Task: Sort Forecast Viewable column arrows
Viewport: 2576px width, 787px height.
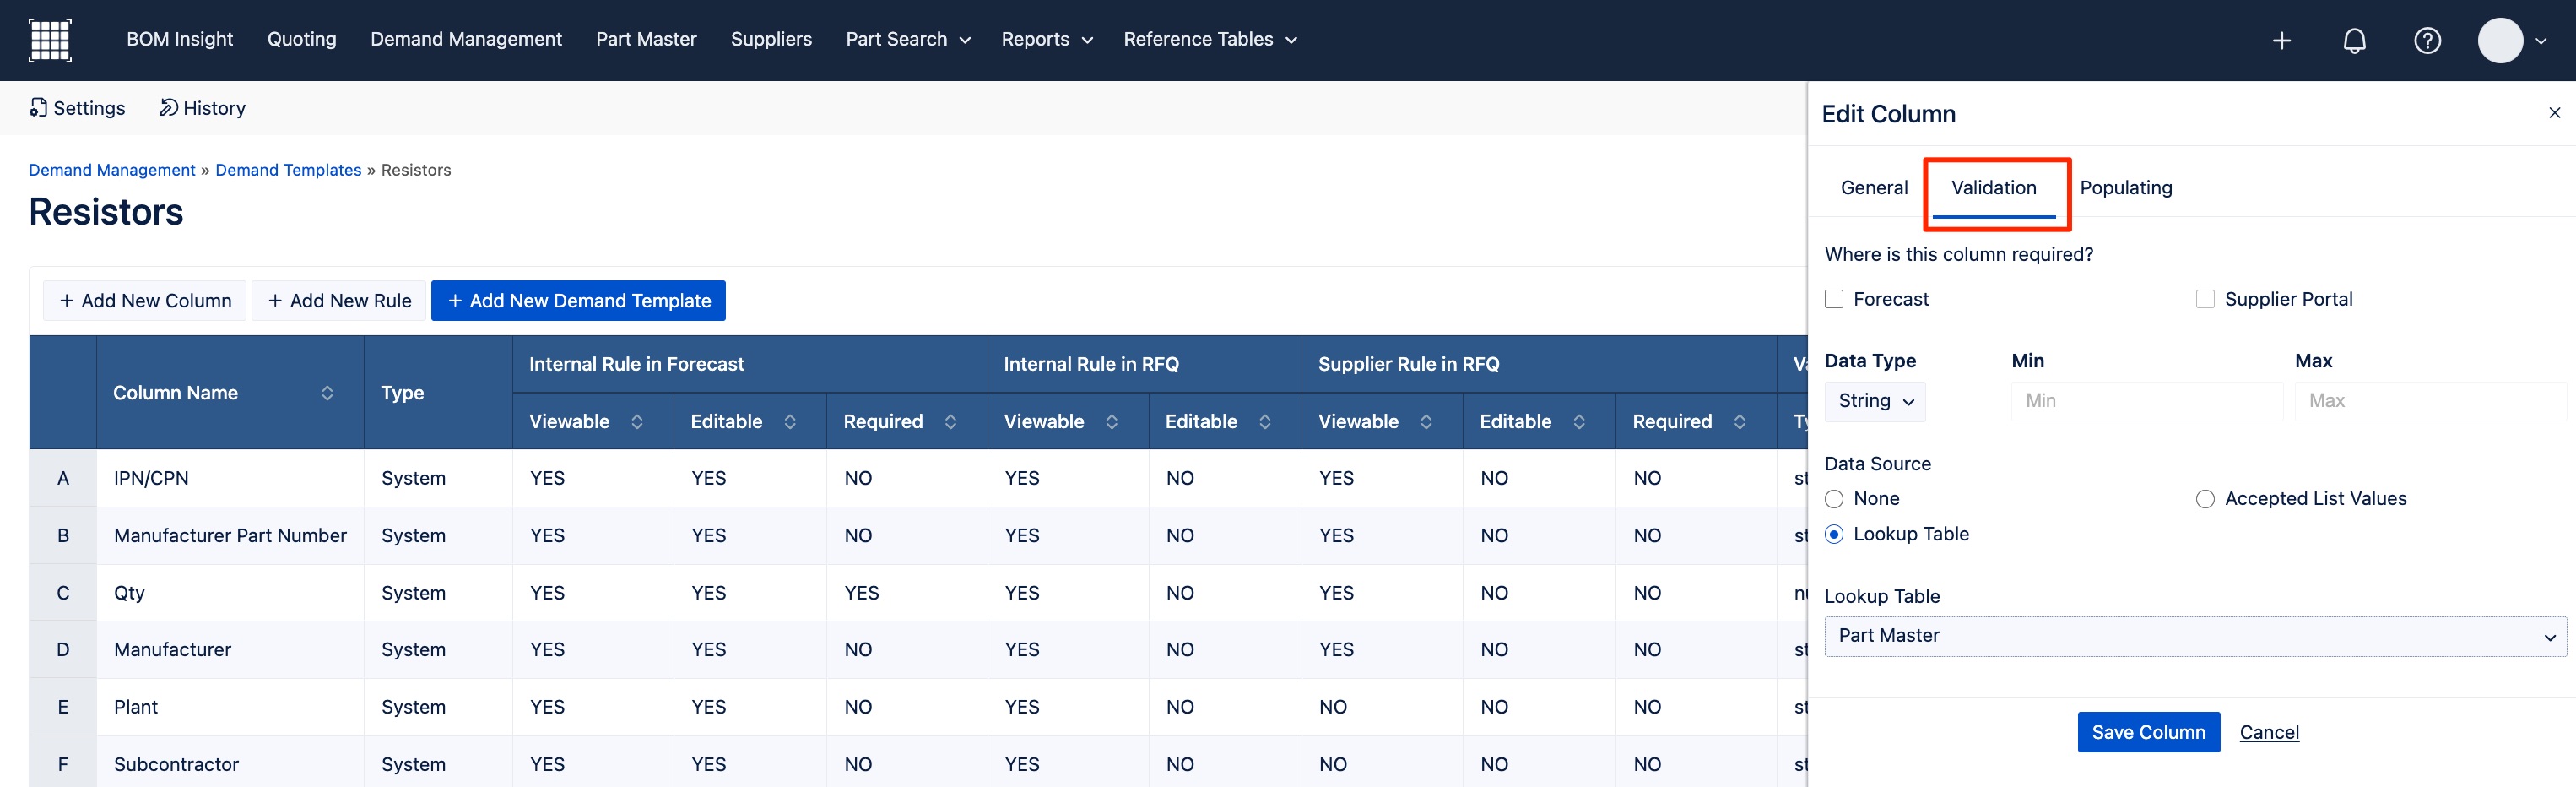Action: pyautogui.click(x=637, y=422)
